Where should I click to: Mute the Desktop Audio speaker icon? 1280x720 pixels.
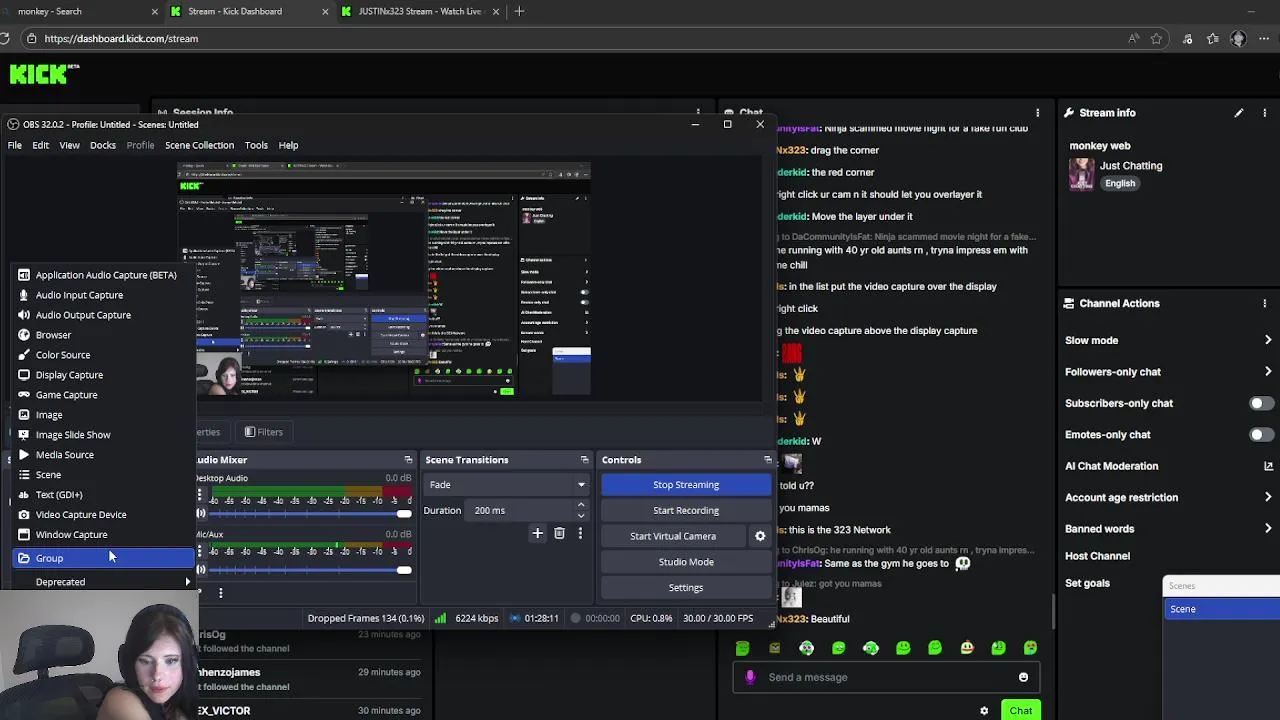[x=201, y=514]
